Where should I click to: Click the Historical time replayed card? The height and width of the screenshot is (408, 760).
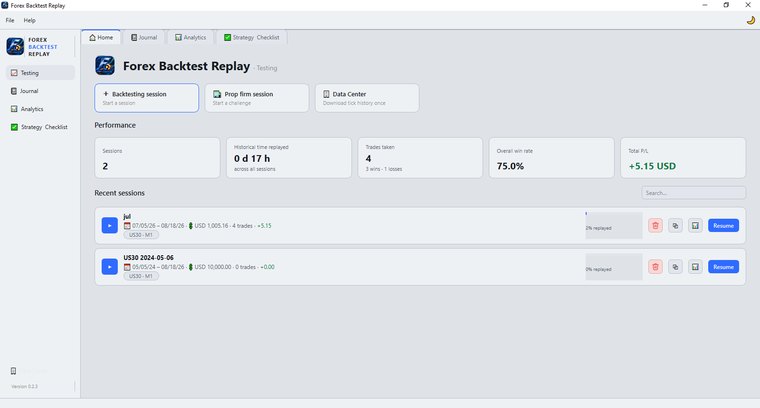289,158
